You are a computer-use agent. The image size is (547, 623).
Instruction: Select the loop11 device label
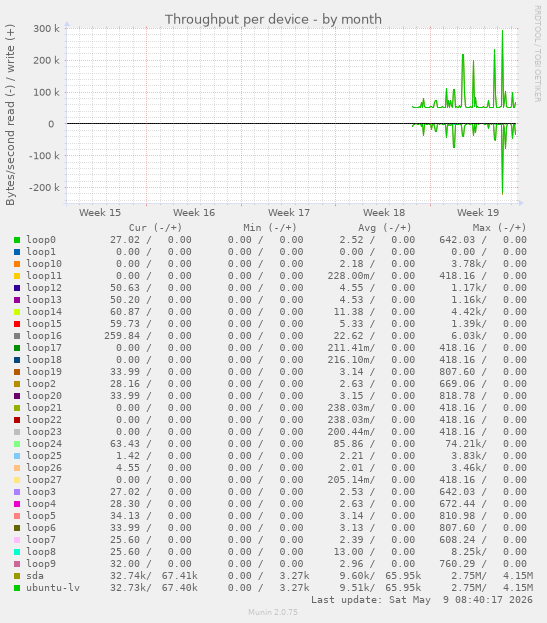[44, 276]
